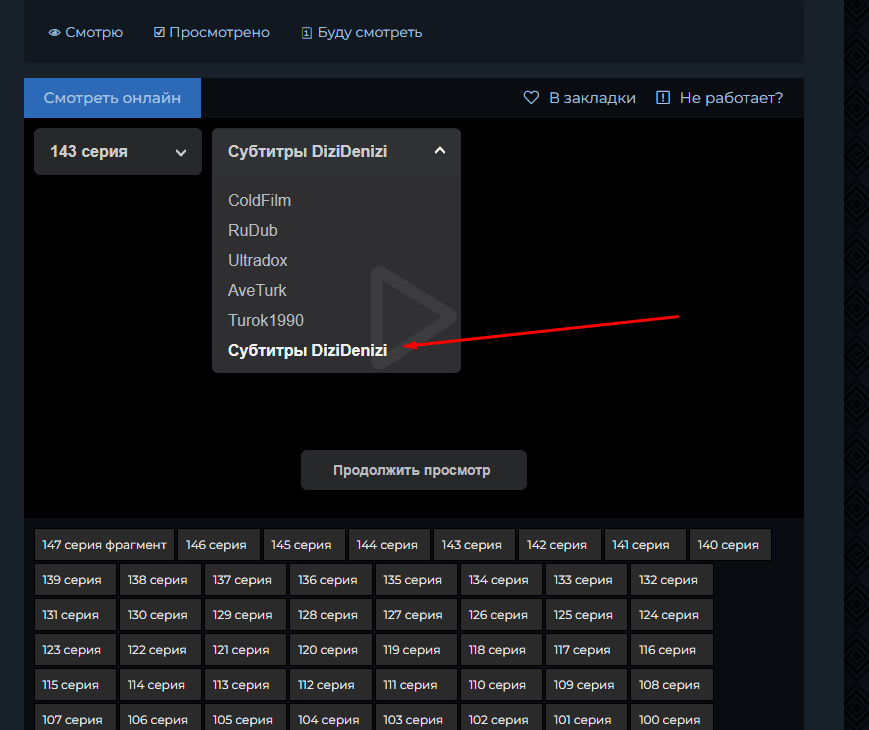Choose Turok1990 in the voiceover list
Image resolution: width=869 pixels, height=730 pixels.
[x=266, y=320]
